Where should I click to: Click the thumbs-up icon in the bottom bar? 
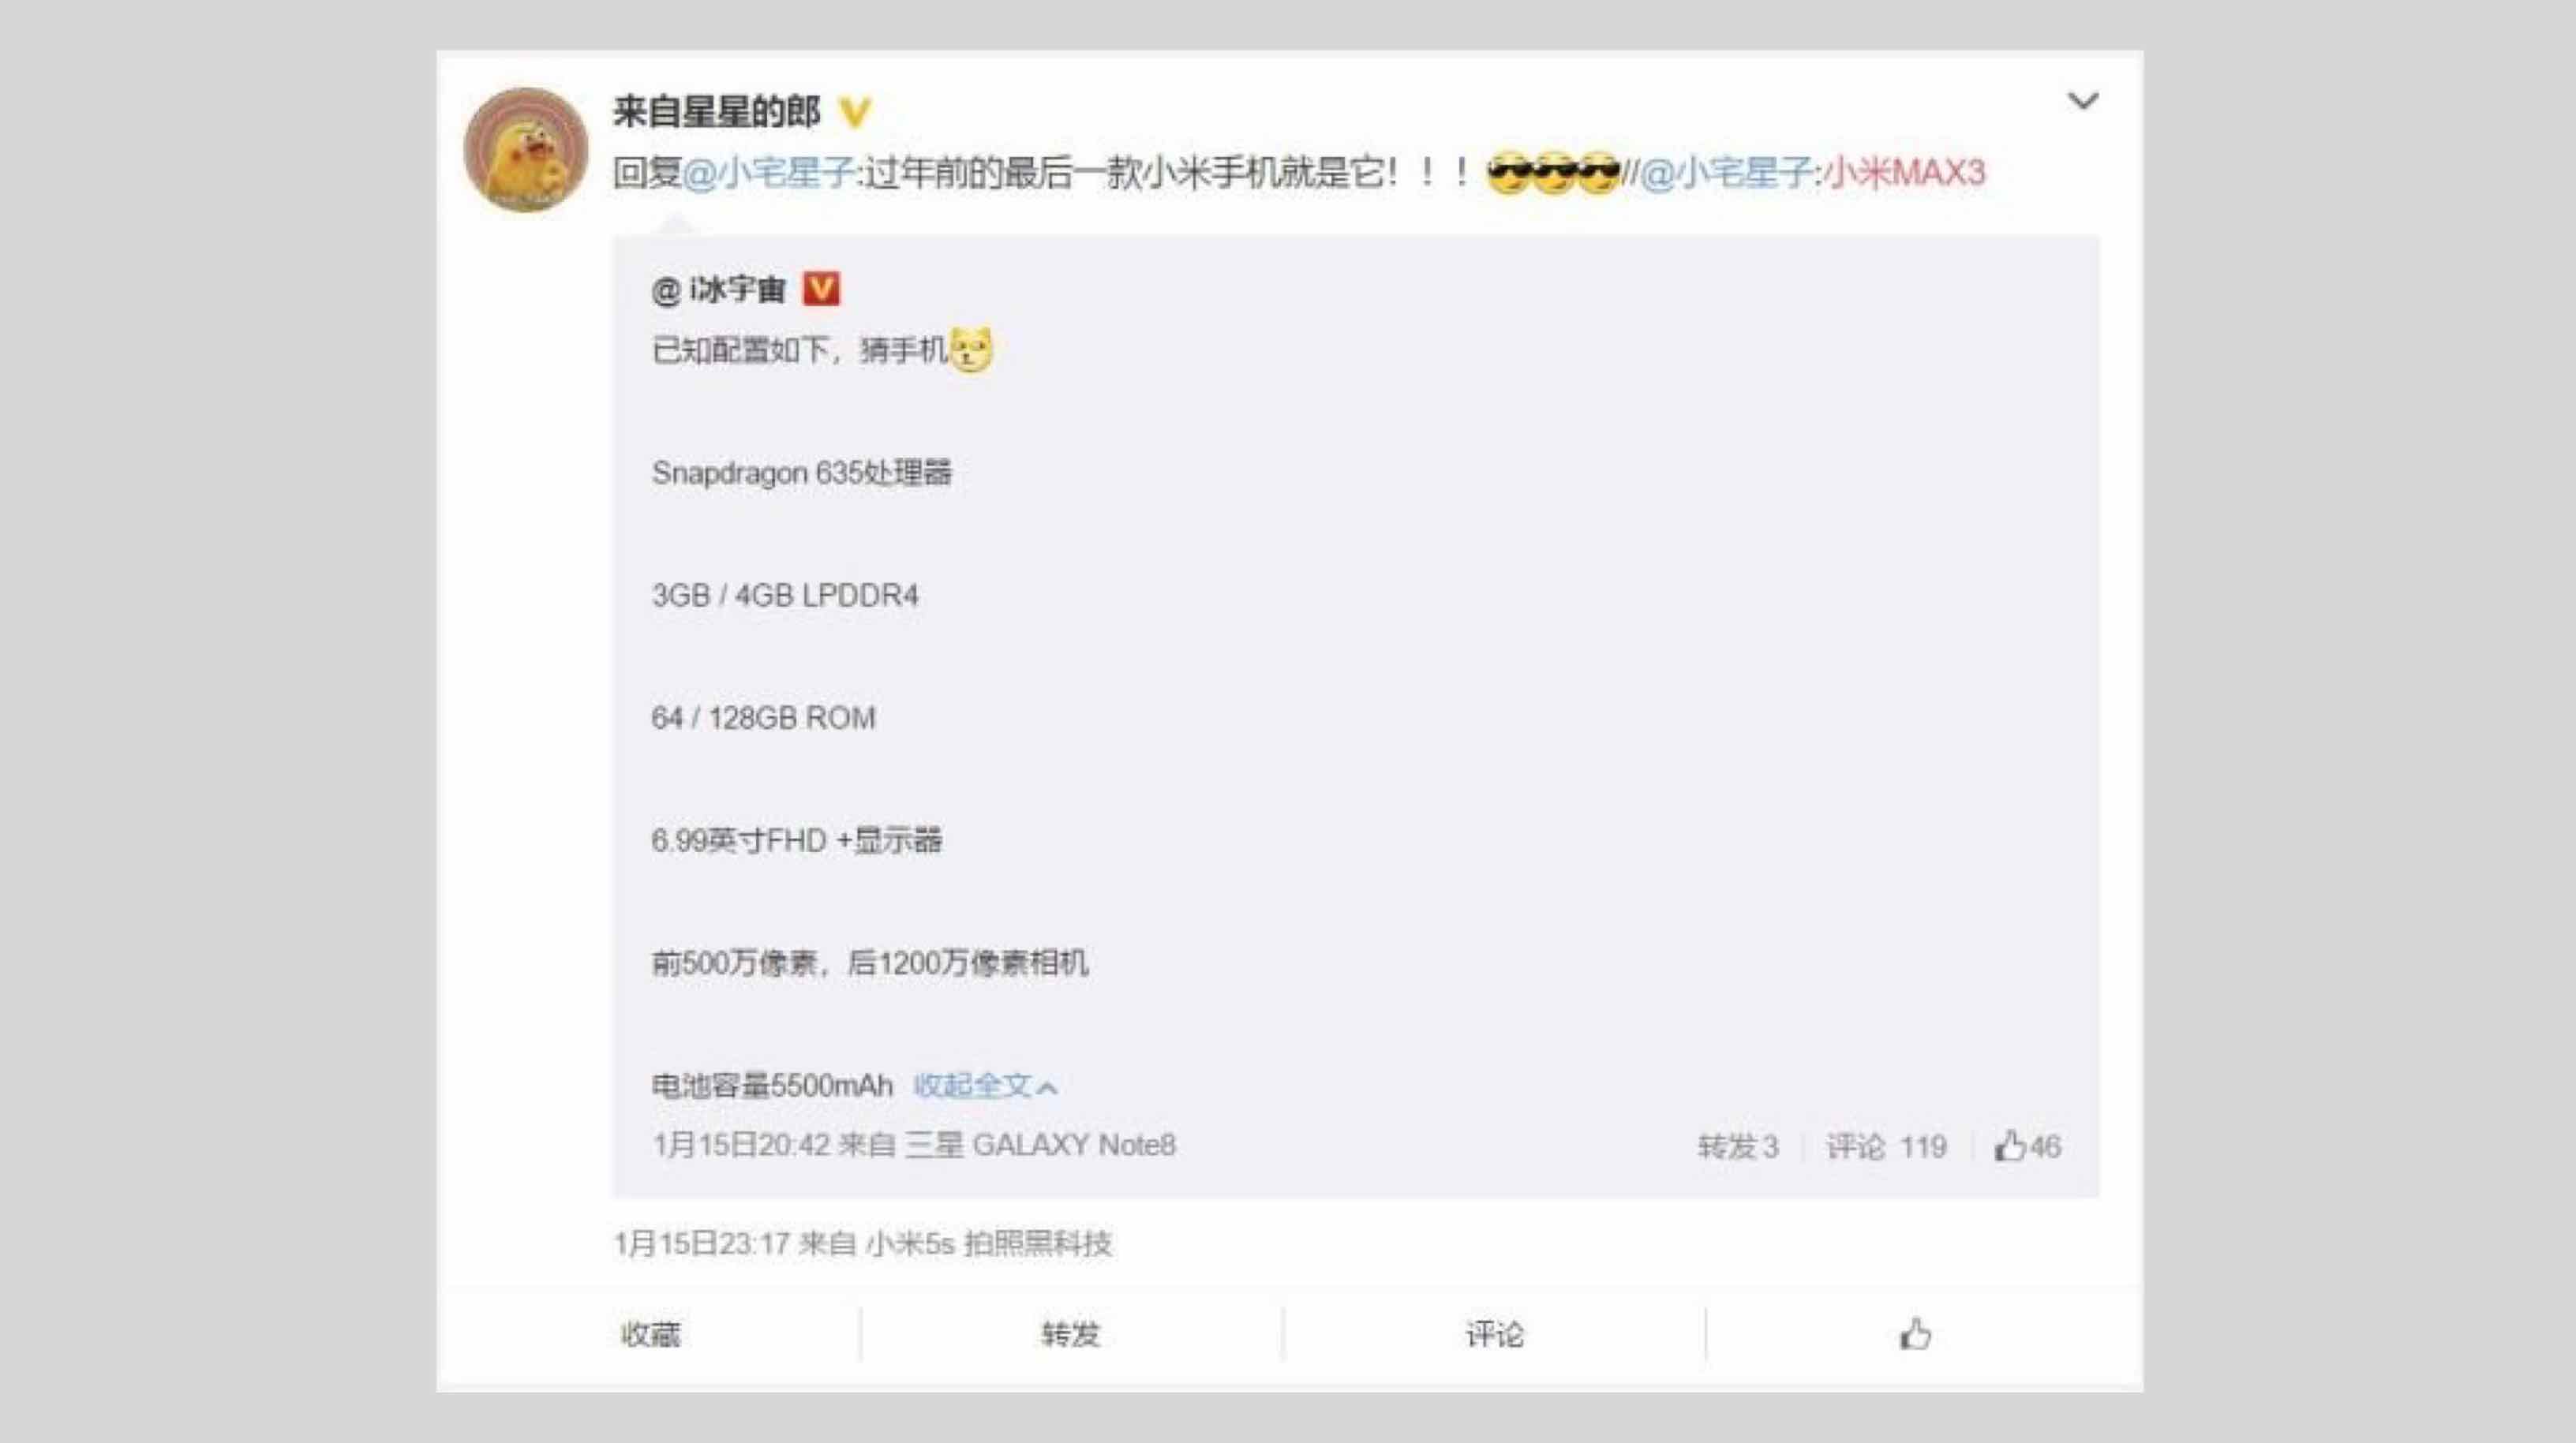point(1916,1333)
